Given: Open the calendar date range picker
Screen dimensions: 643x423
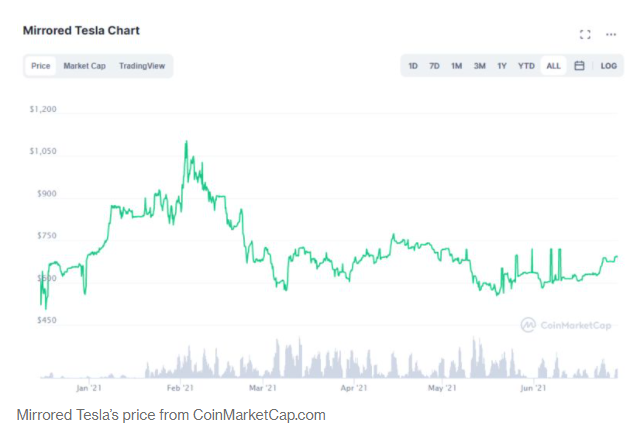Looking at the screenshot, I should coord(579,66).
